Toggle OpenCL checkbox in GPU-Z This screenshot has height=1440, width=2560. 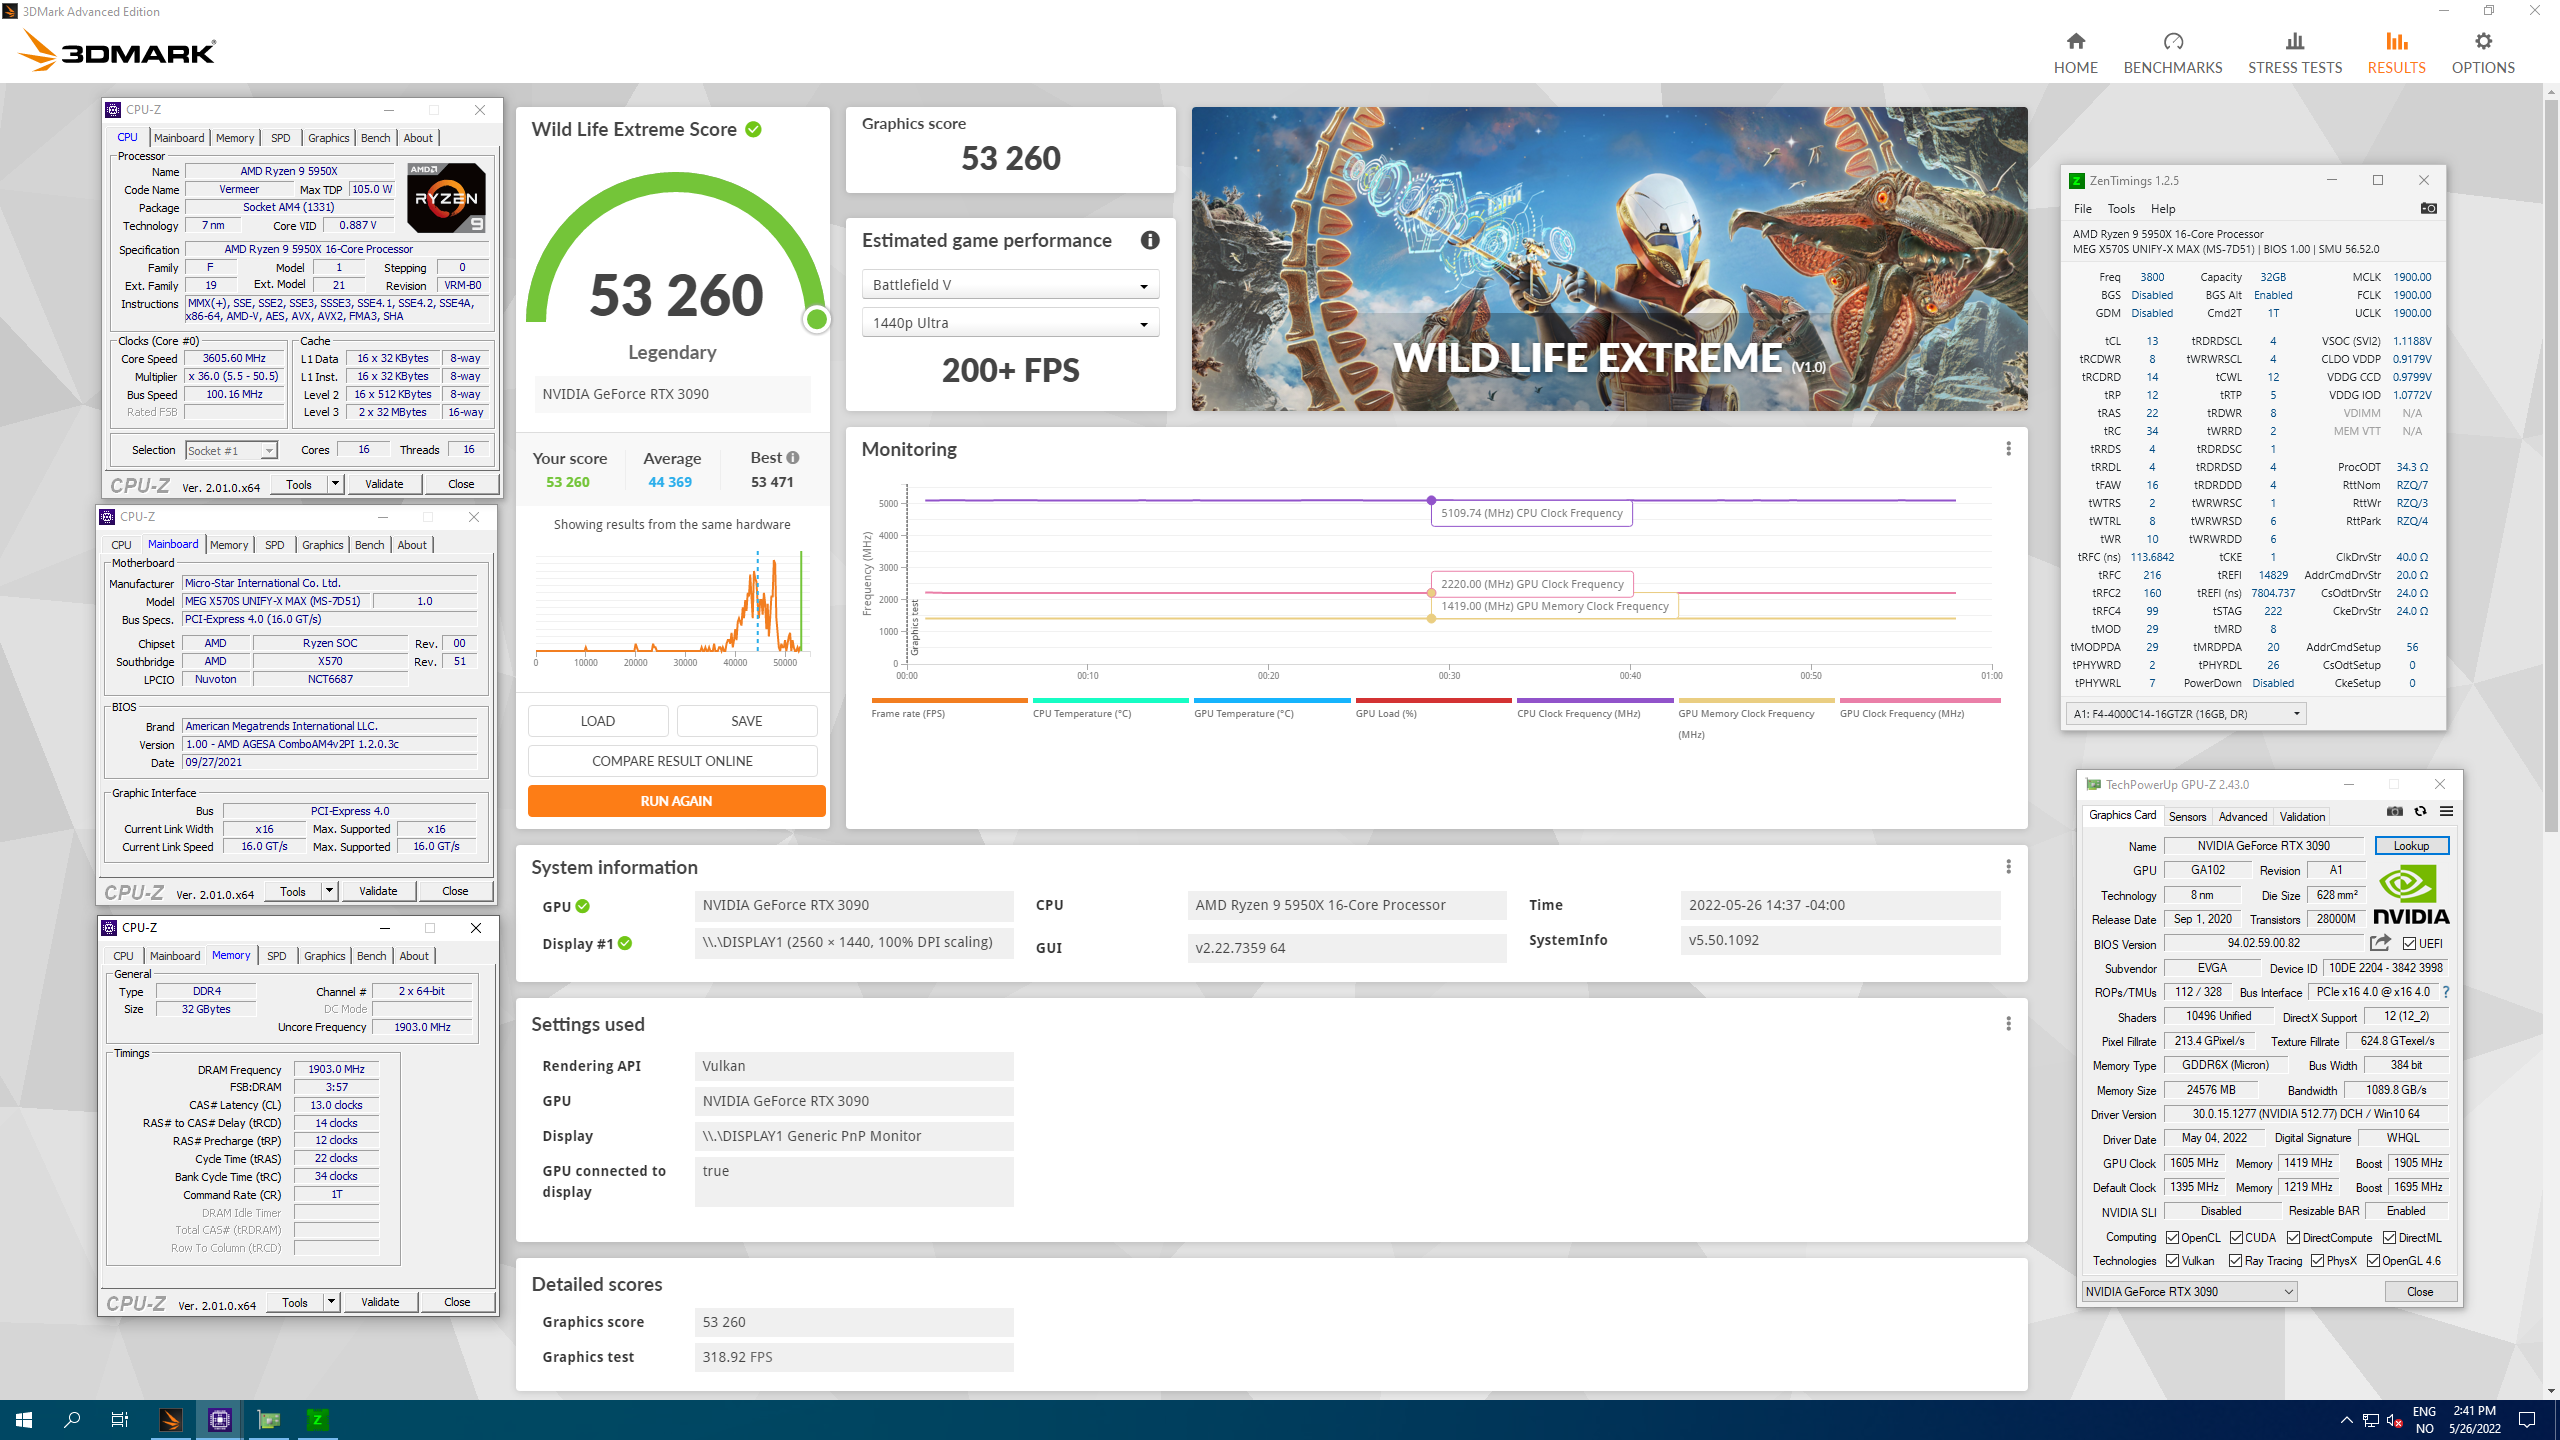click(2172, 1237)
